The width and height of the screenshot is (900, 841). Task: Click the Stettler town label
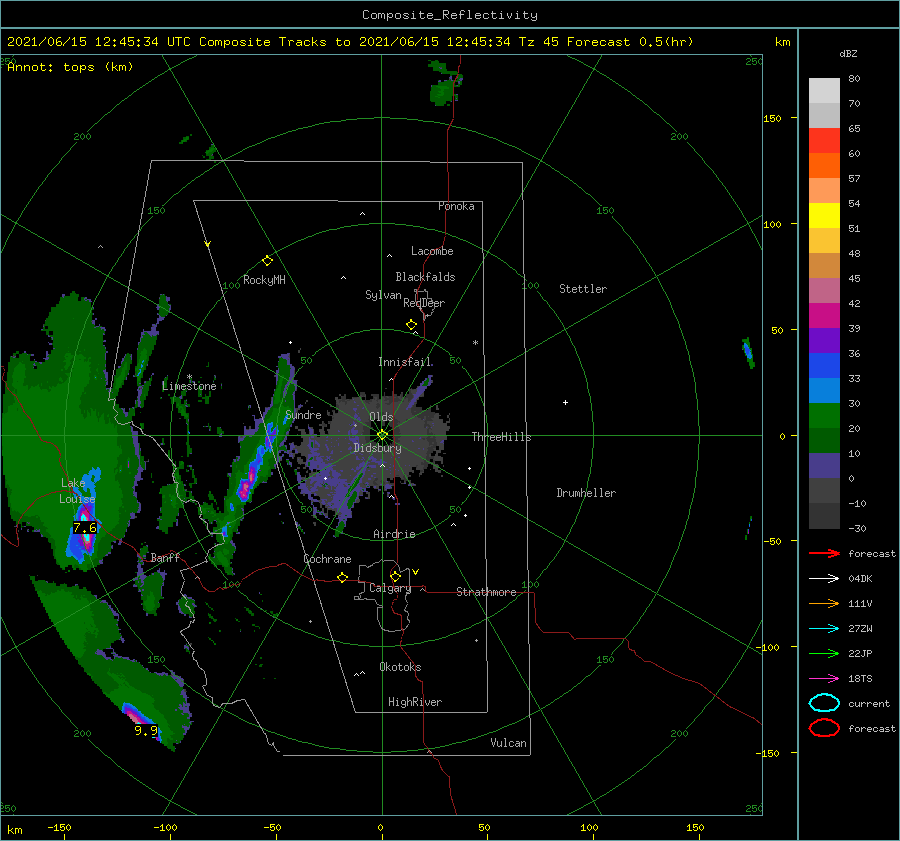click(x=583, y=289)
